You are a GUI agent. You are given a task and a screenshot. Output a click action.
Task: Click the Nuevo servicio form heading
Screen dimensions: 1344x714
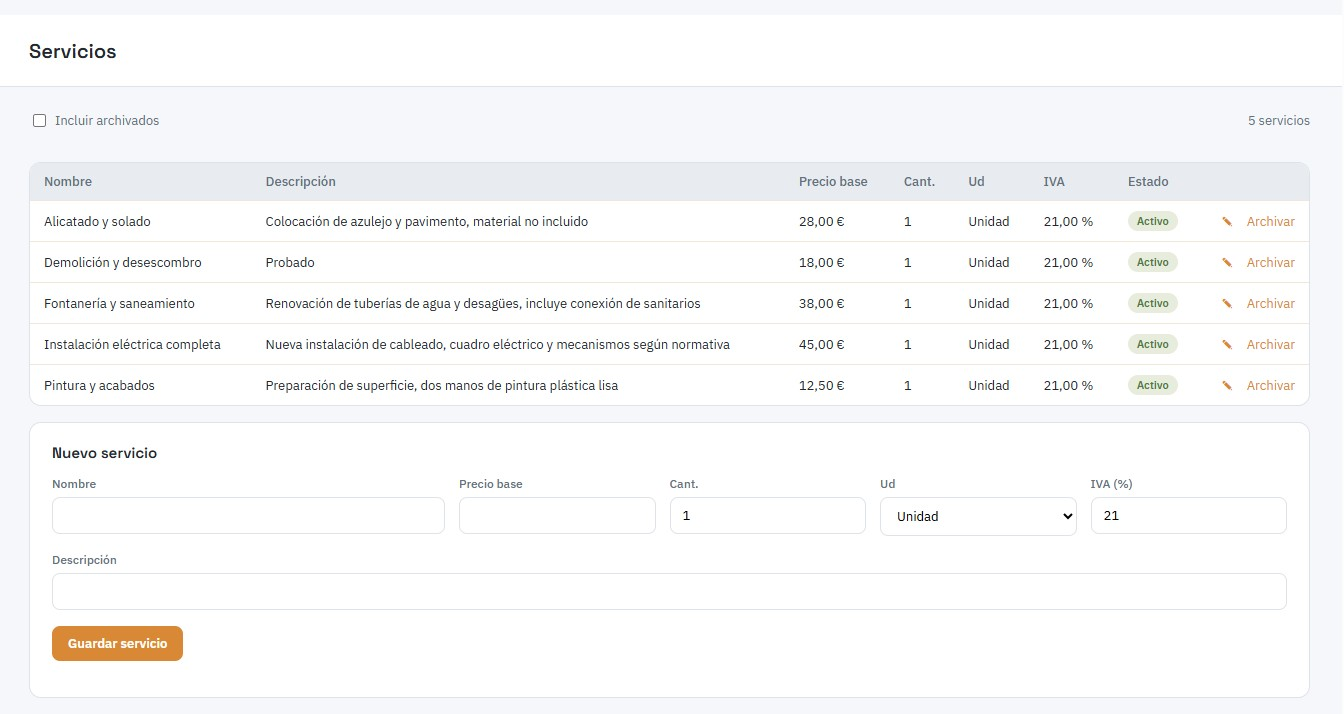click(x=105, y=454)
